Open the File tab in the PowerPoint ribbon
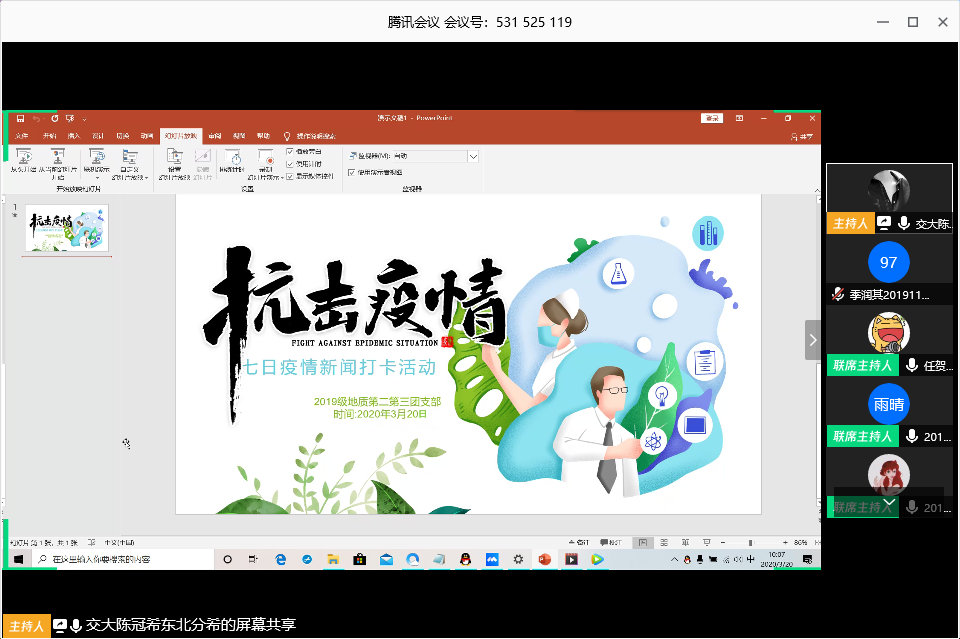The width and height of the screenshot is (960, 639). pyautogui.click(x=22, y=135)
